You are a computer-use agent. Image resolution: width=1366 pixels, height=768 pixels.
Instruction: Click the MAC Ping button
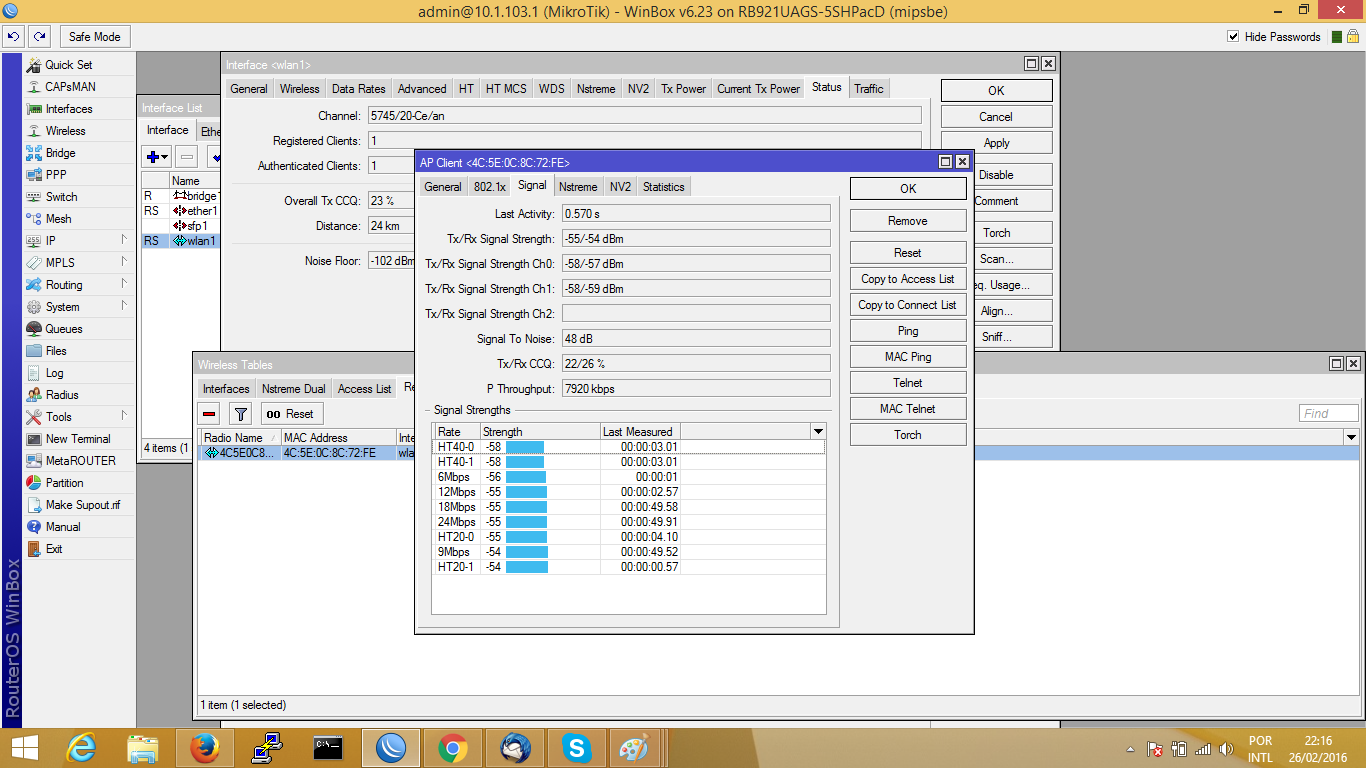[908, 357]
